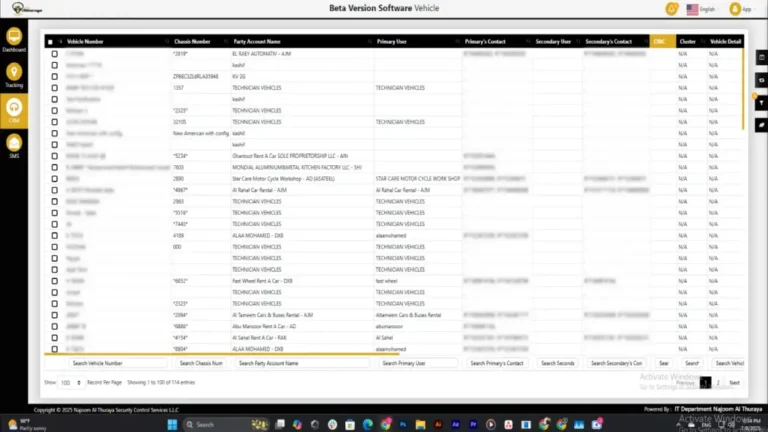Click the ZP8BC32L6RLA35948 chassis cell
Screen dimensions: 768x432
pos(195,76)
